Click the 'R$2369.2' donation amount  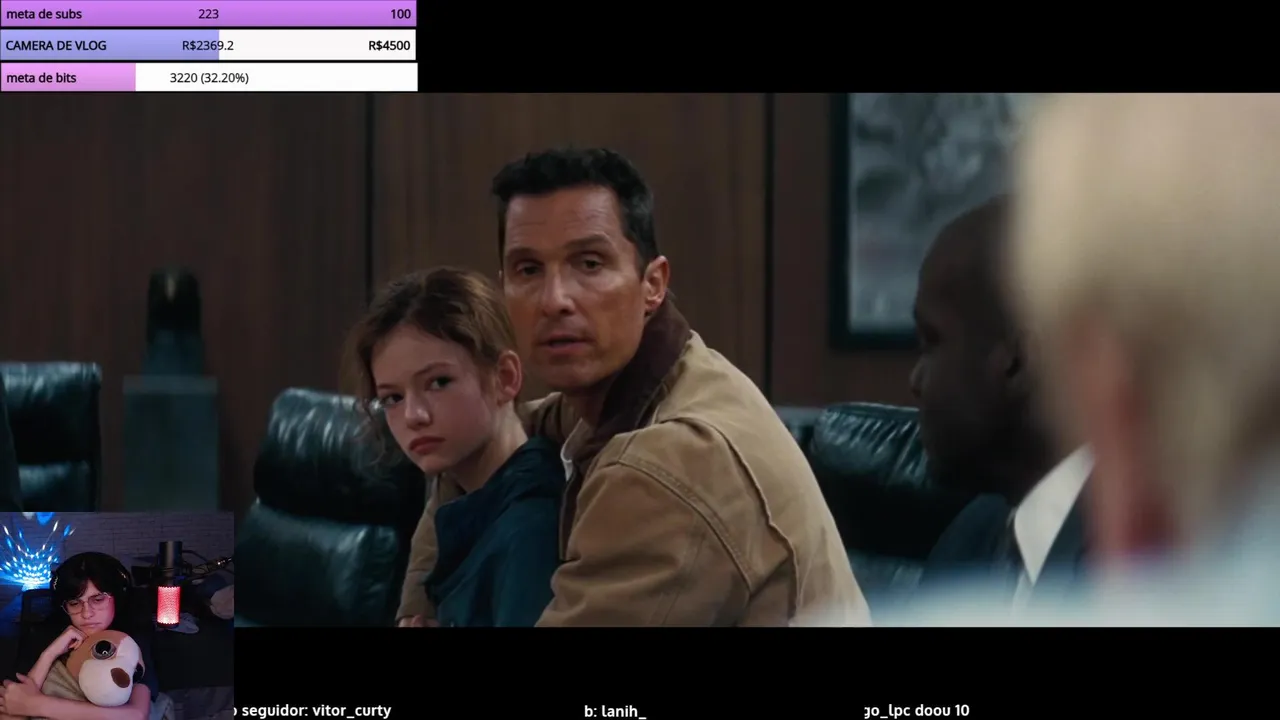point(208,45)
